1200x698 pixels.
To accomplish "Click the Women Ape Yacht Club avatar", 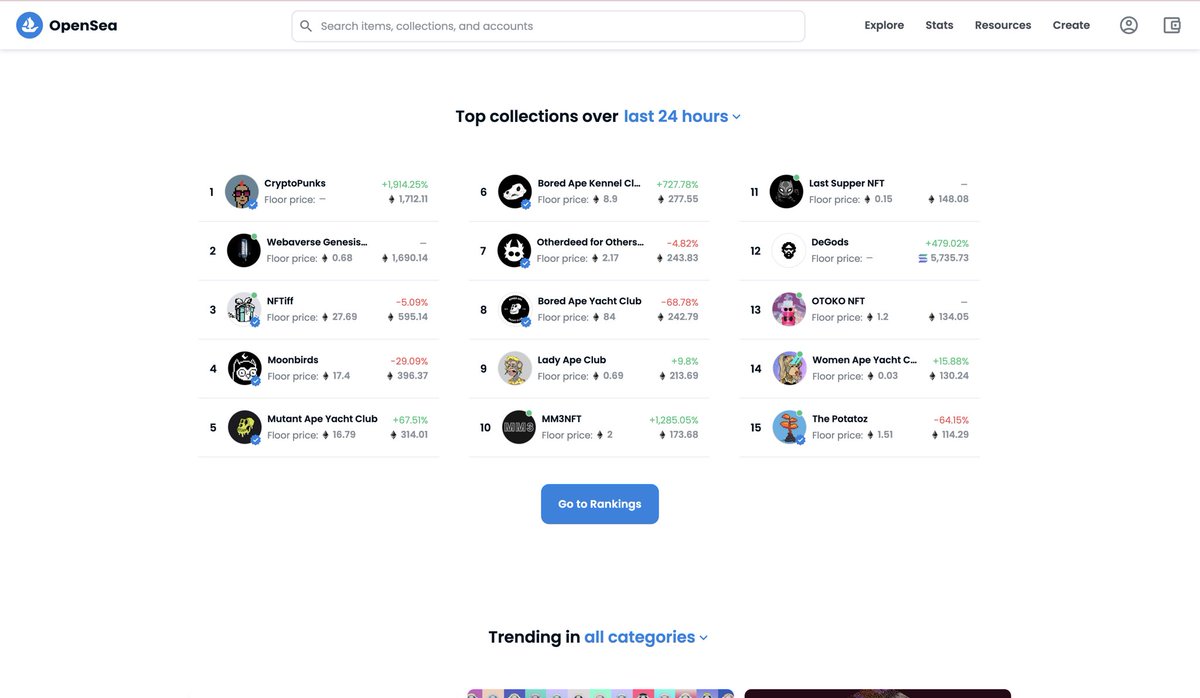I will pyautogui.click(x=790, y=368).
